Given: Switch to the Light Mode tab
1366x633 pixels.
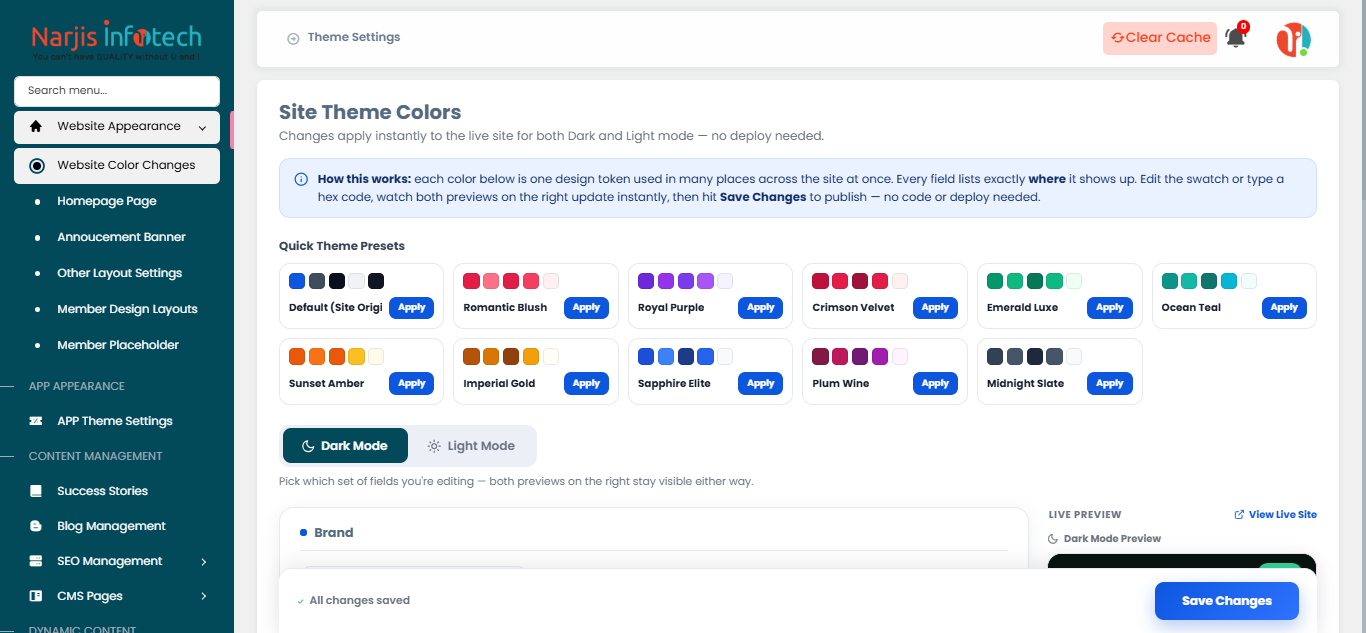Looking at the screenshot, I should pos(471,446).
